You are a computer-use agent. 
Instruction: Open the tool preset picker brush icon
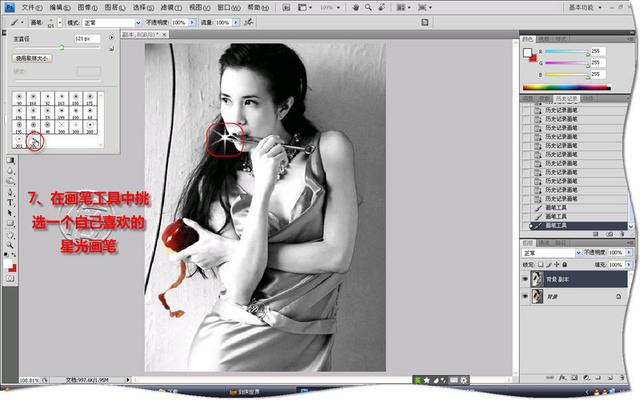16,22
